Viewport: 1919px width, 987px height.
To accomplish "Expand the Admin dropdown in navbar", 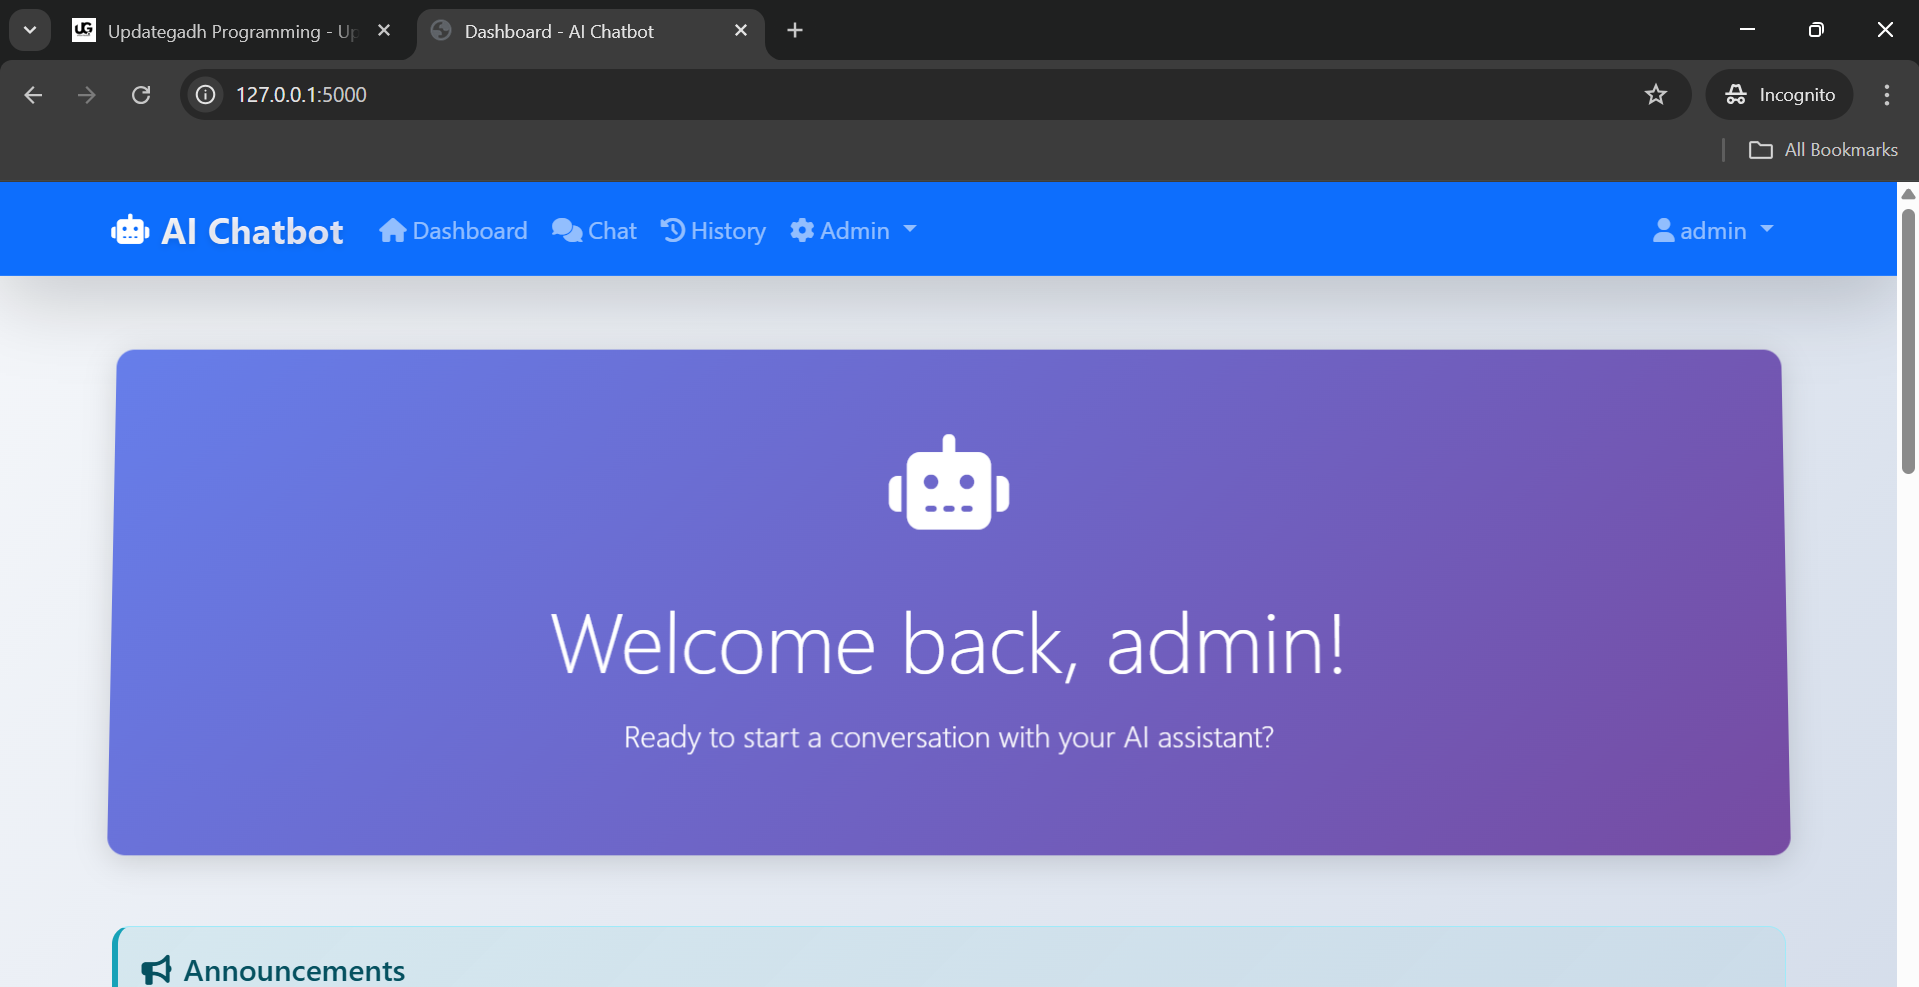I will pyautogui.click(x=853, y=231).
